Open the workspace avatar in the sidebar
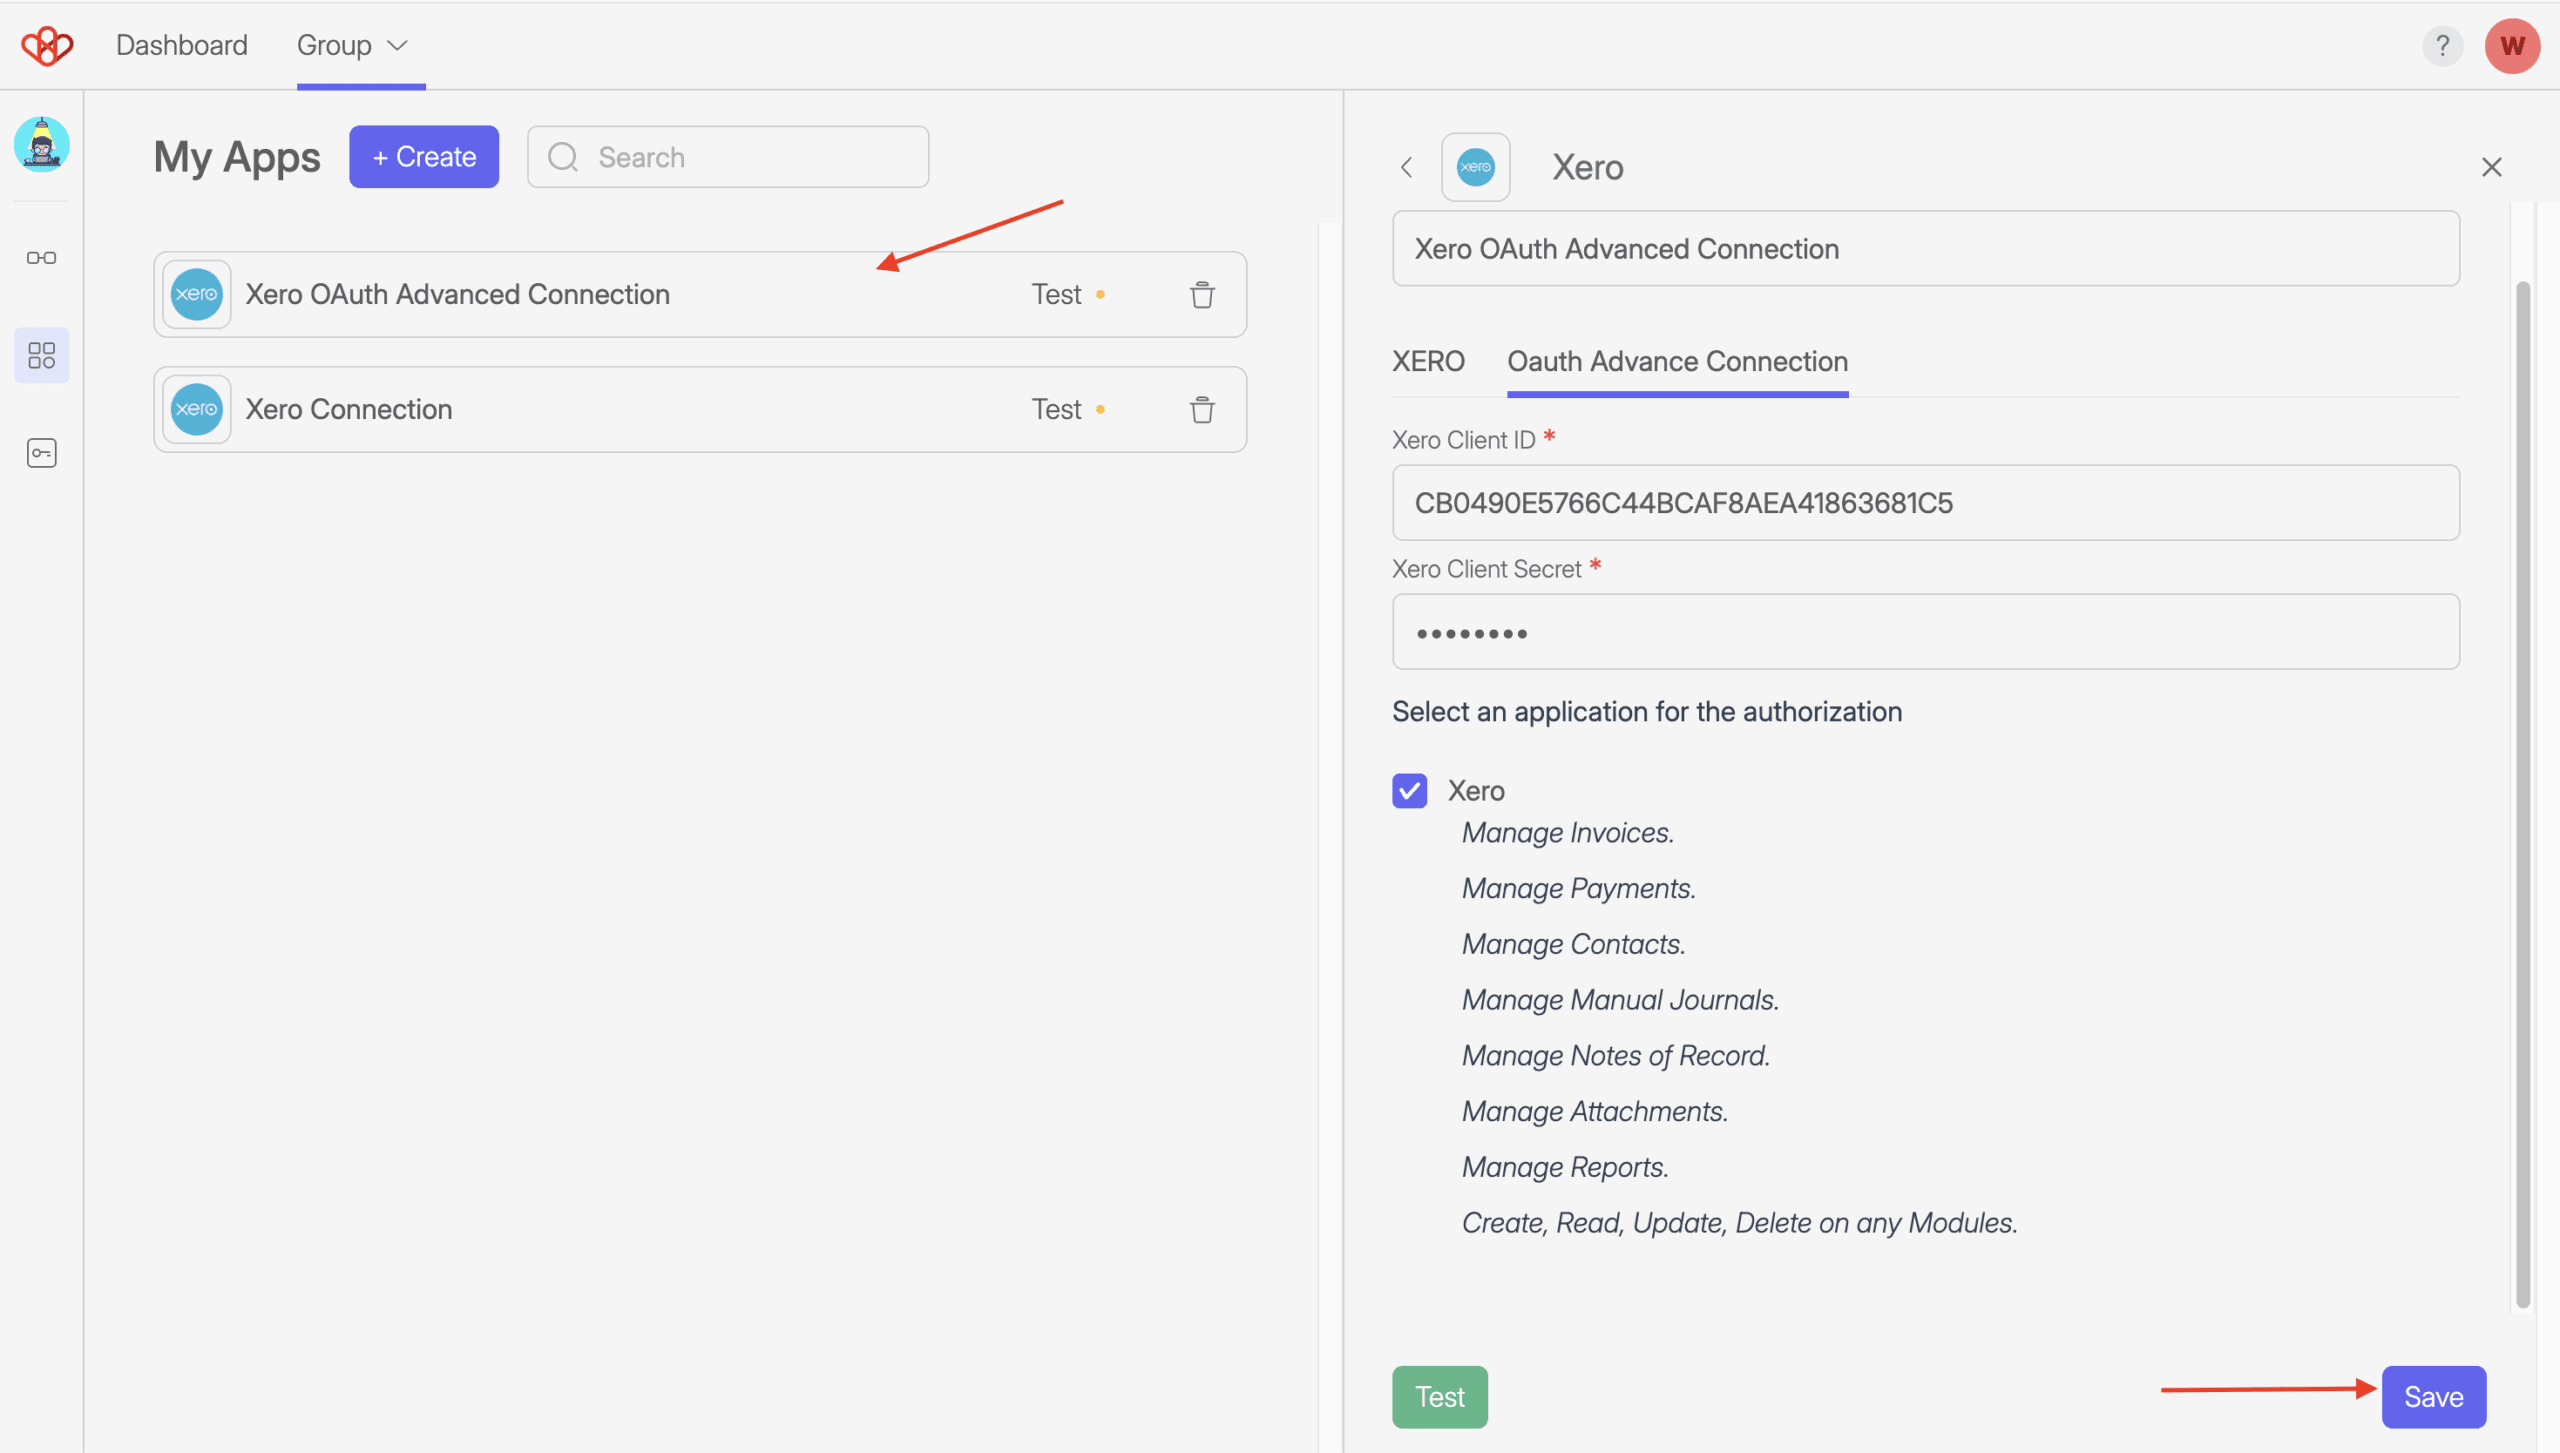Image resolution: width=2560 pixels, height=1453 pixels. click(41, 144)
